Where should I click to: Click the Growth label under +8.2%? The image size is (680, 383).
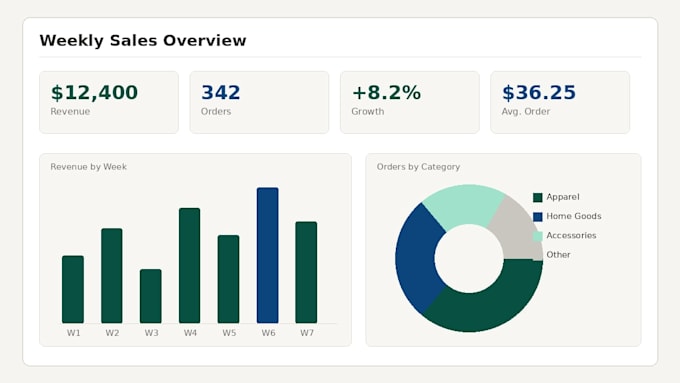[368, 111]
